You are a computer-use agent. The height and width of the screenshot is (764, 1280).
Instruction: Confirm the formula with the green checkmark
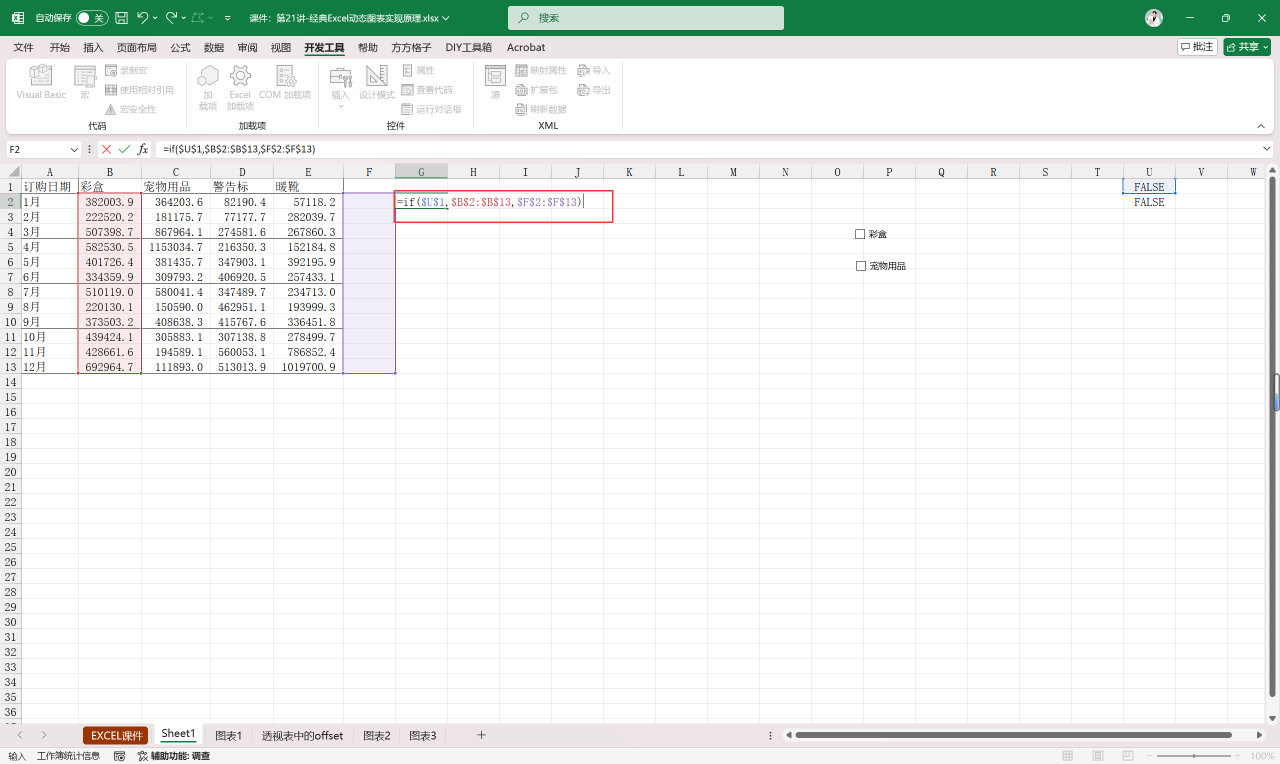tap(124, 149)
